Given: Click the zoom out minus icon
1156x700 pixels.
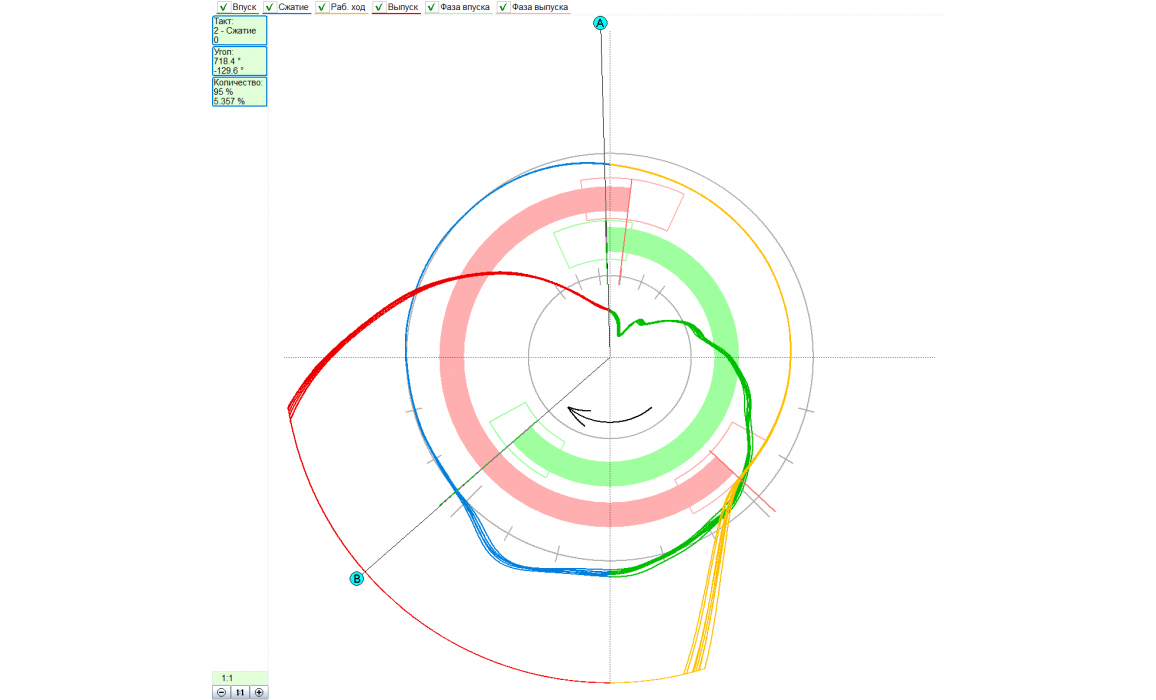Looking at the screenshot, I should (x=221, y=692).
